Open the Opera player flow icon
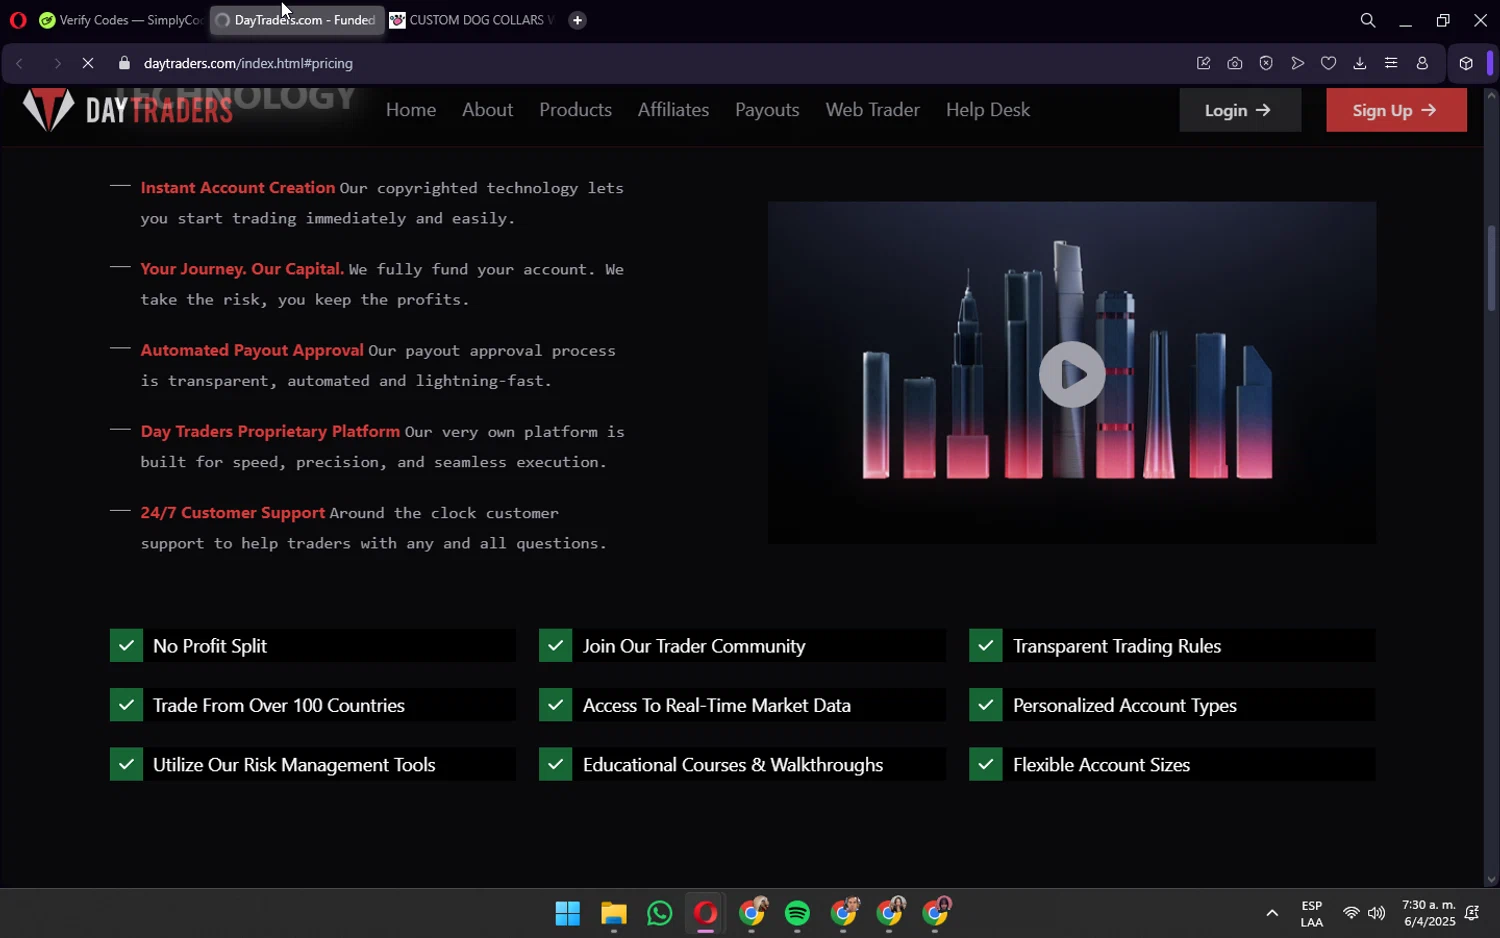Screen dimensions: 1500x938 [1297, 63]
